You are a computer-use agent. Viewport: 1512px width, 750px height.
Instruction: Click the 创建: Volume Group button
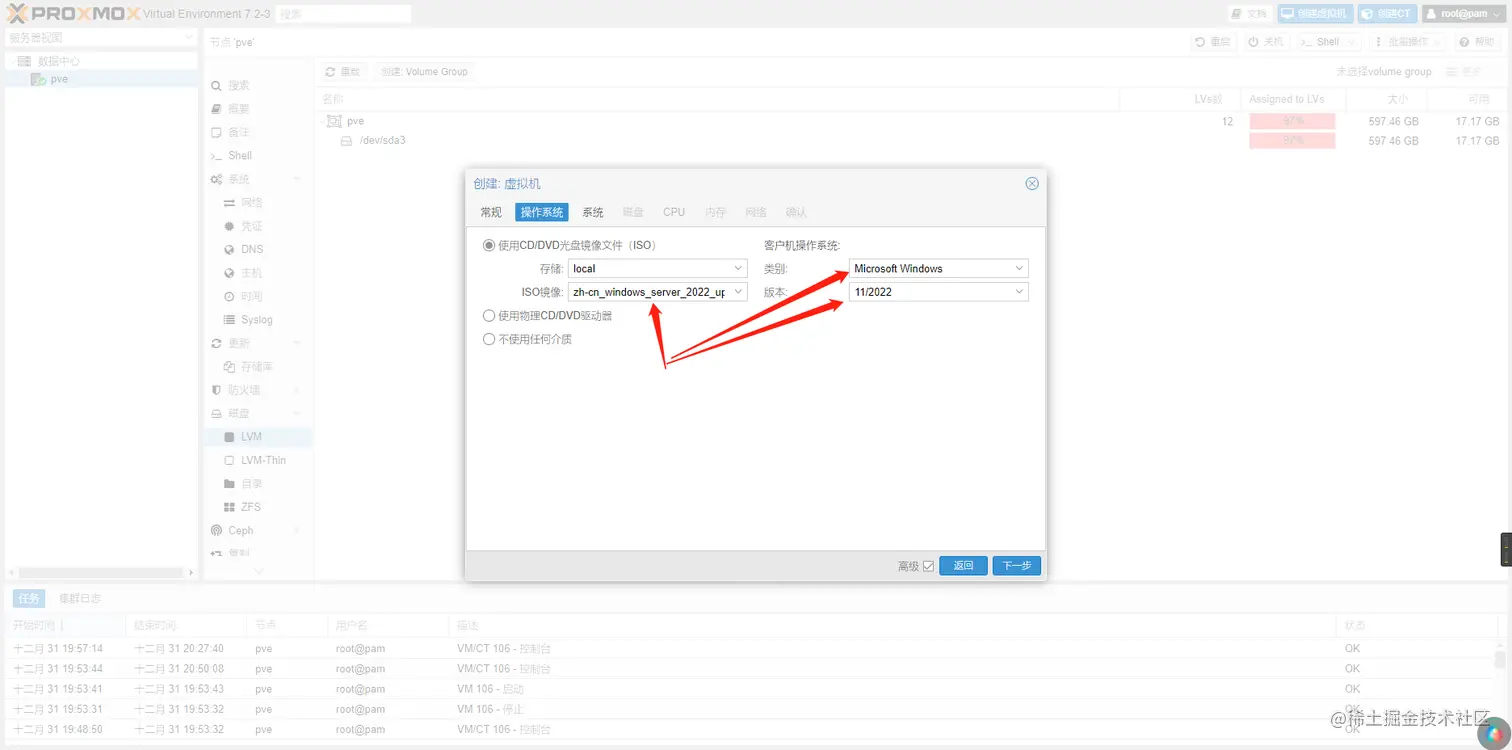click(424, 72)
